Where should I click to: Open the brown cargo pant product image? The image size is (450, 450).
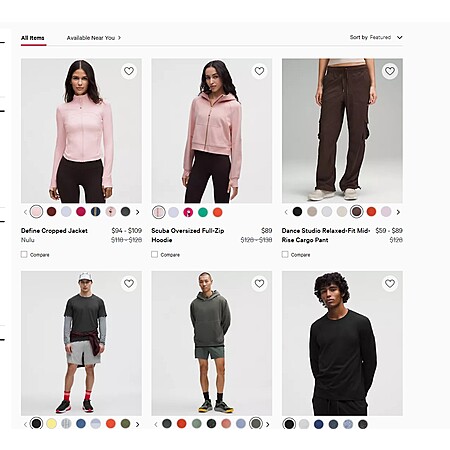(x=342, y=131)
